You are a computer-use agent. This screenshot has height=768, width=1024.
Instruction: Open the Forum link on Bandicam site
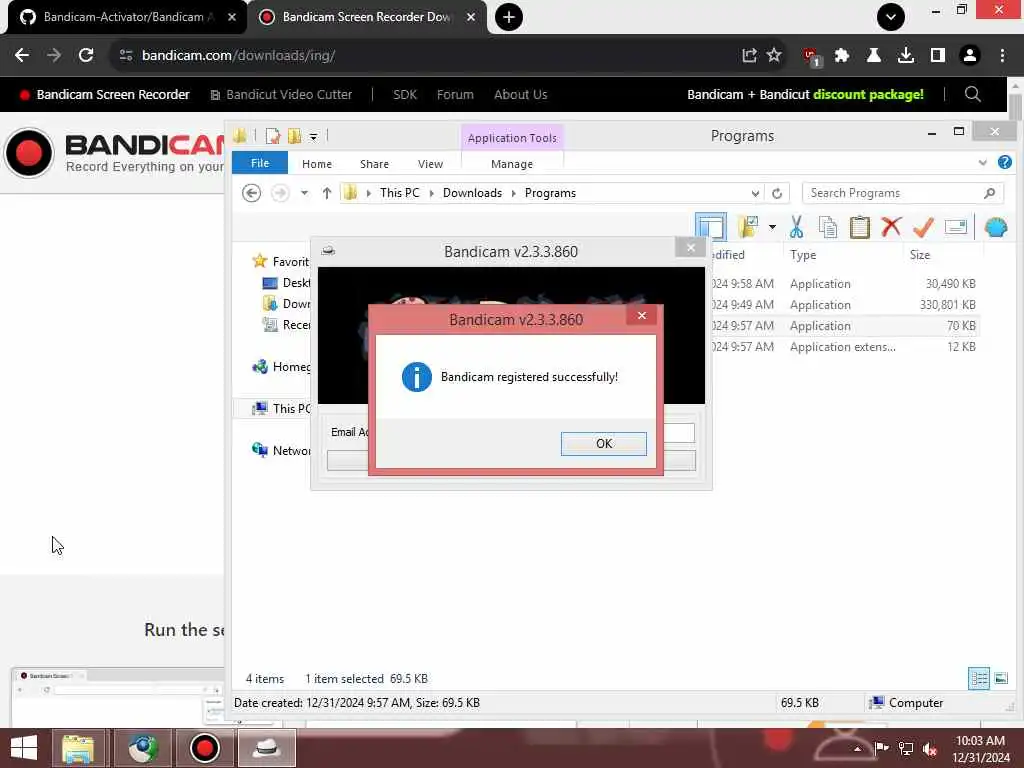pos(455,95)
